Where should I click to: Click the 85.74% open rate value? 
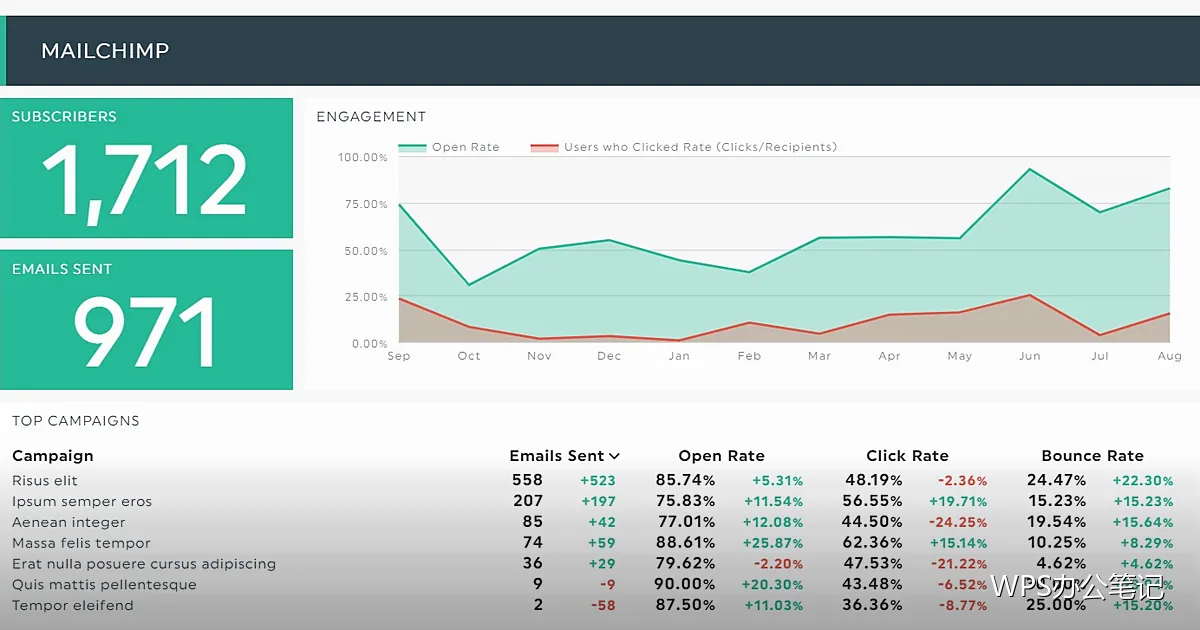[686, 481]
